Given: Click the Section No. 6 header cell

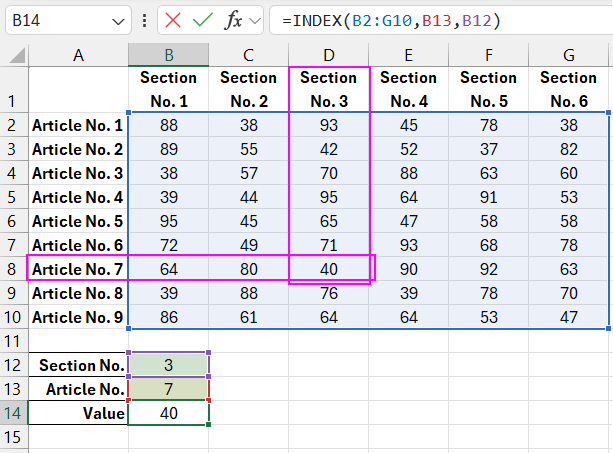Looking at the screenshot, I should pos(569,90).
